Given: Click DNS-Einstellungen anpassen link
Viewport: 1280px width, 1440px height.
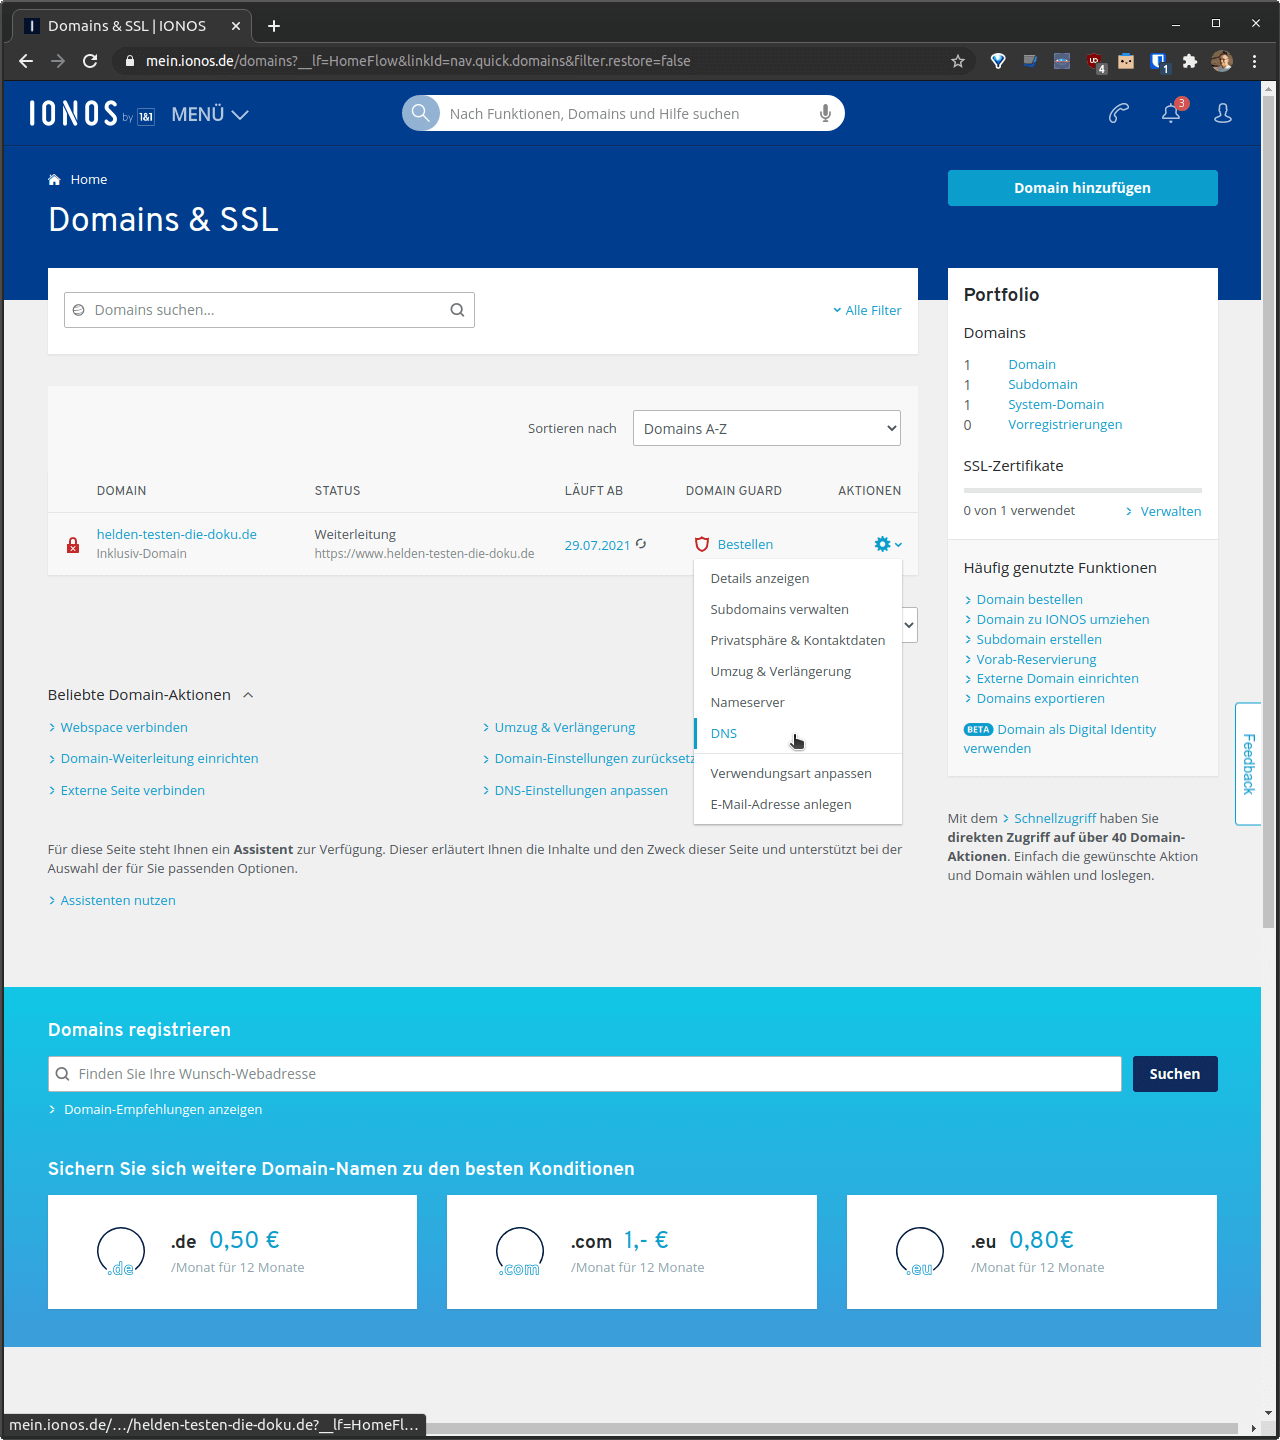Looking at the screenshot, I should (x=581, y=790).
